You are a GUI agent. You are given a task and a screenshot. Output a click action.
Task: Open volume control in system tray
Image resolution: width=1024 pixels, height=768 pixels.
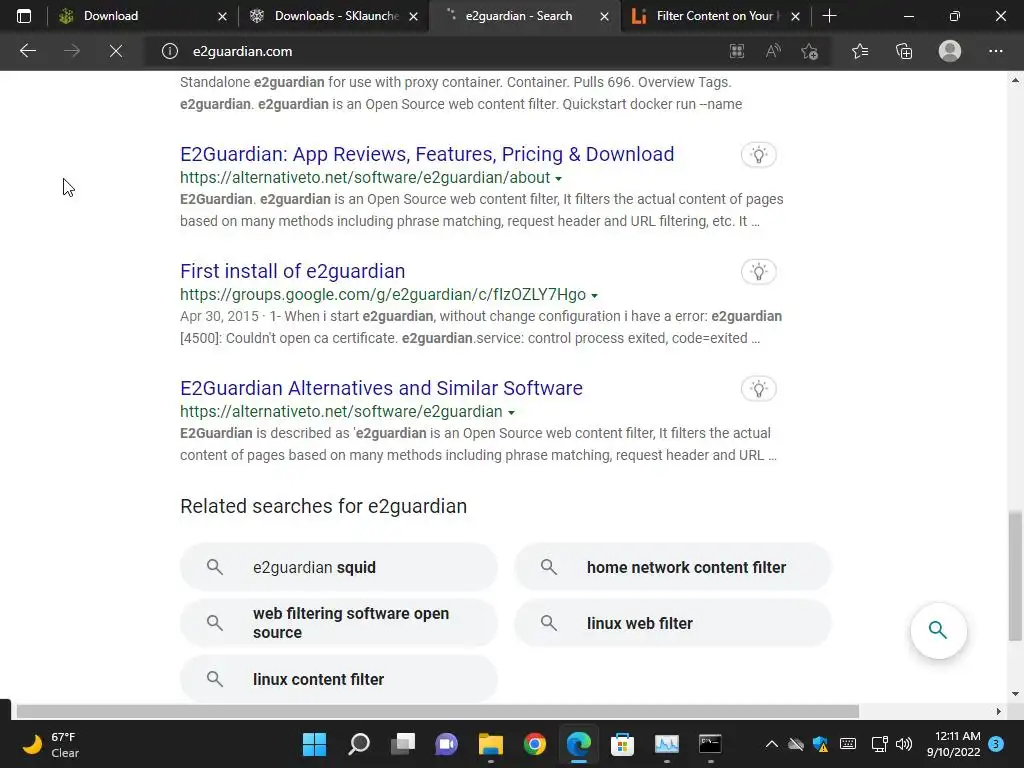pyautogui.click(x=904, y=744)
